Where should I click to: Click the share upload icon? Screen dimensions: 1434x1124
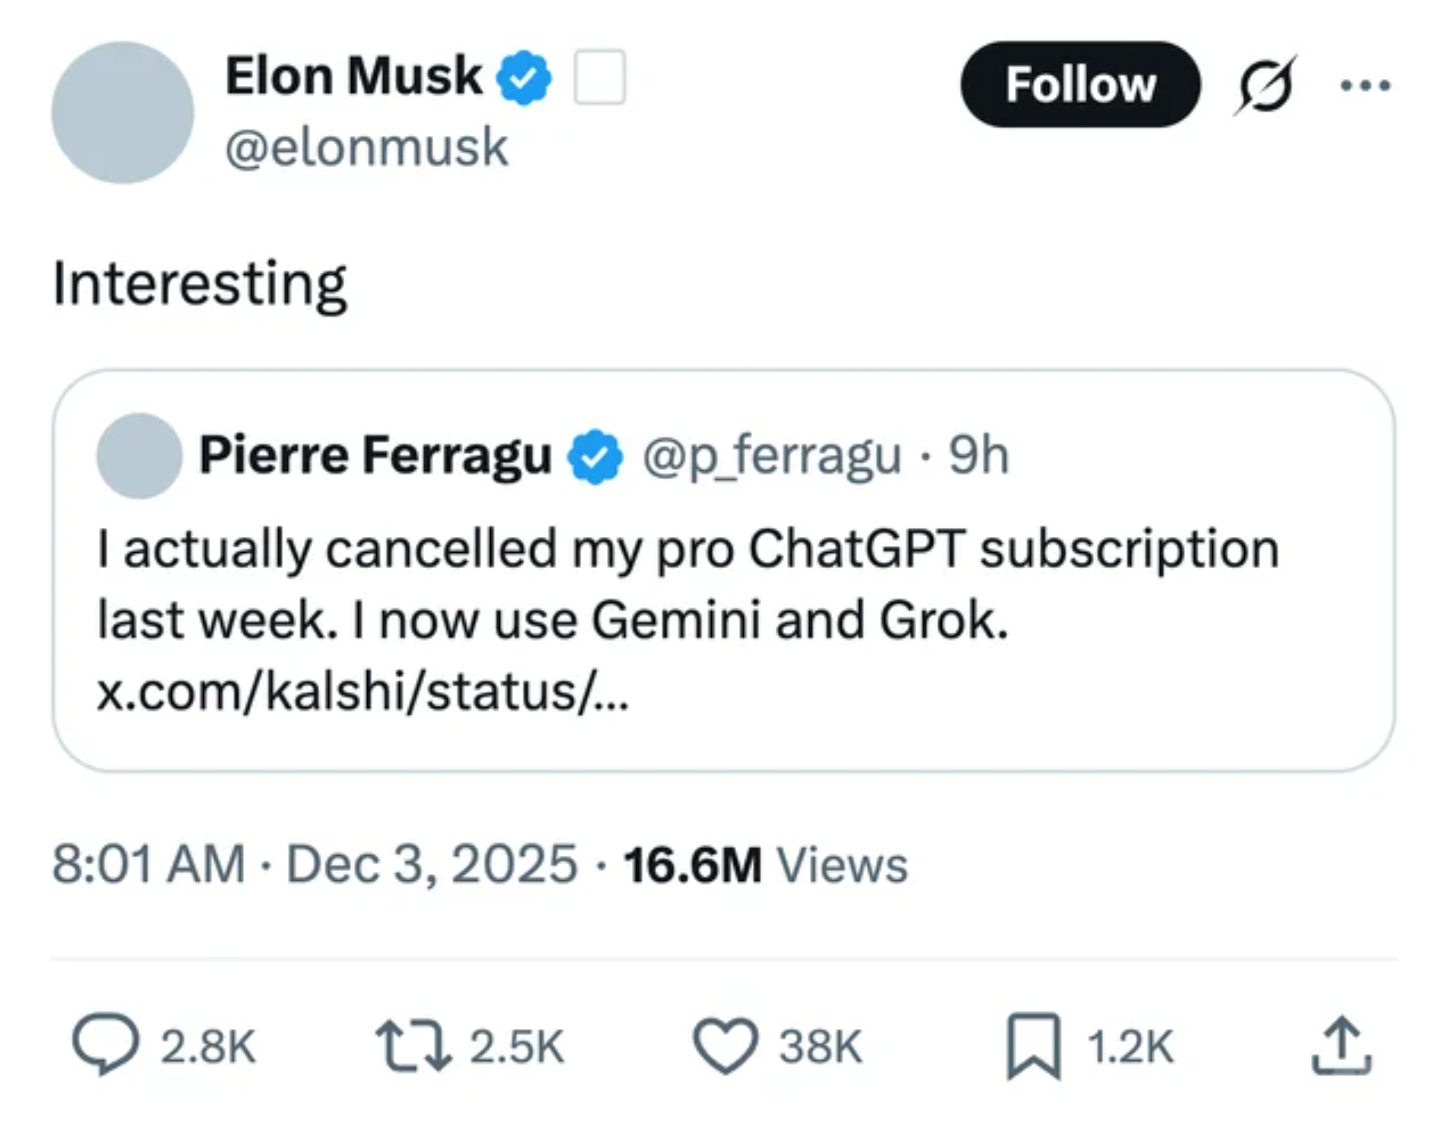pos(1340,1045)
